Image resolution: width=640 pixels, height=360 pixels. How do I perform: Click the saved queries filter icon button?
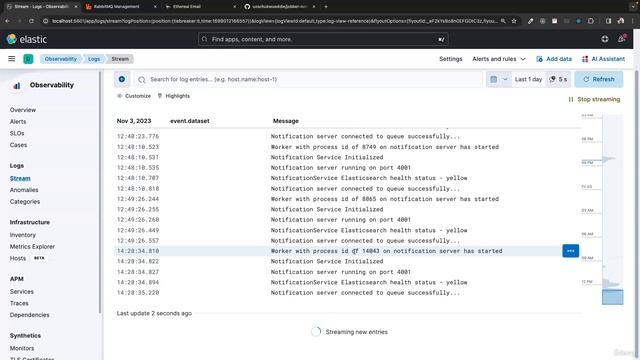coord(122,79)
